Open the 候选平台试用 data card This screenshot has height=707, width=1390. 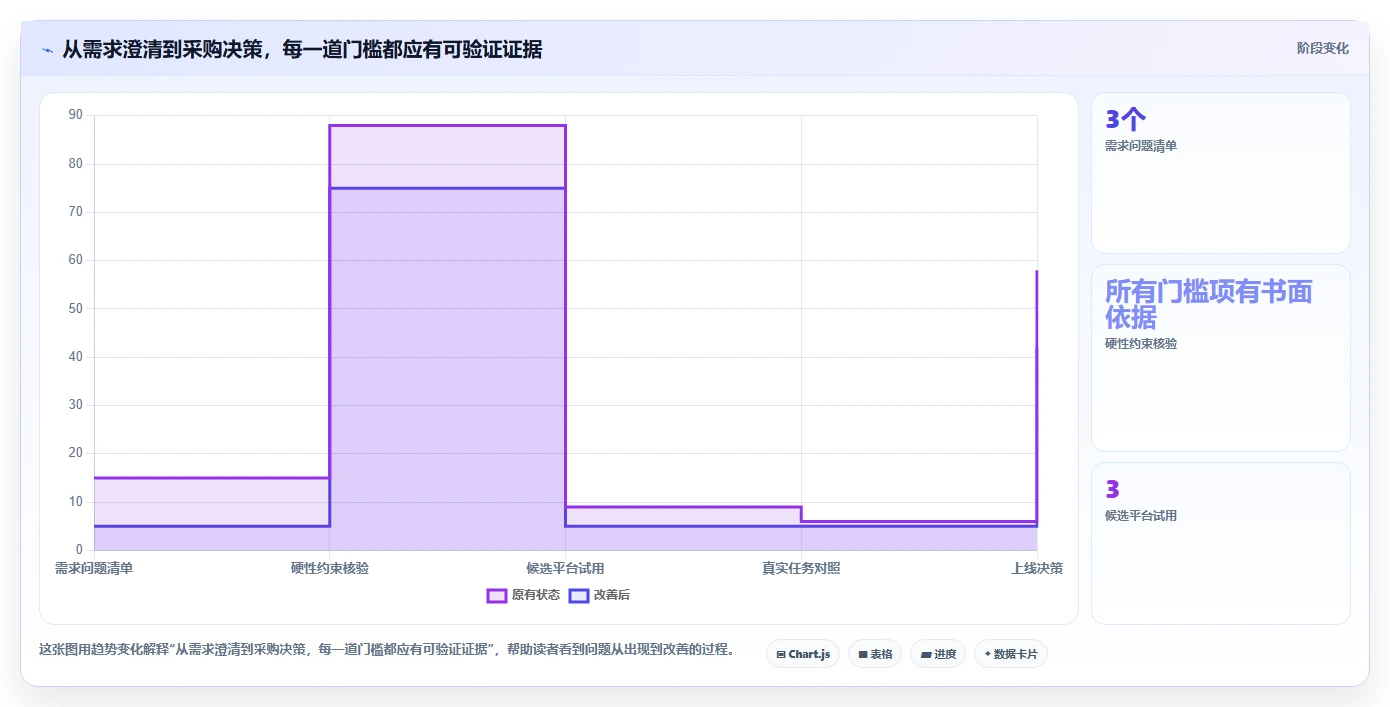1220,543
